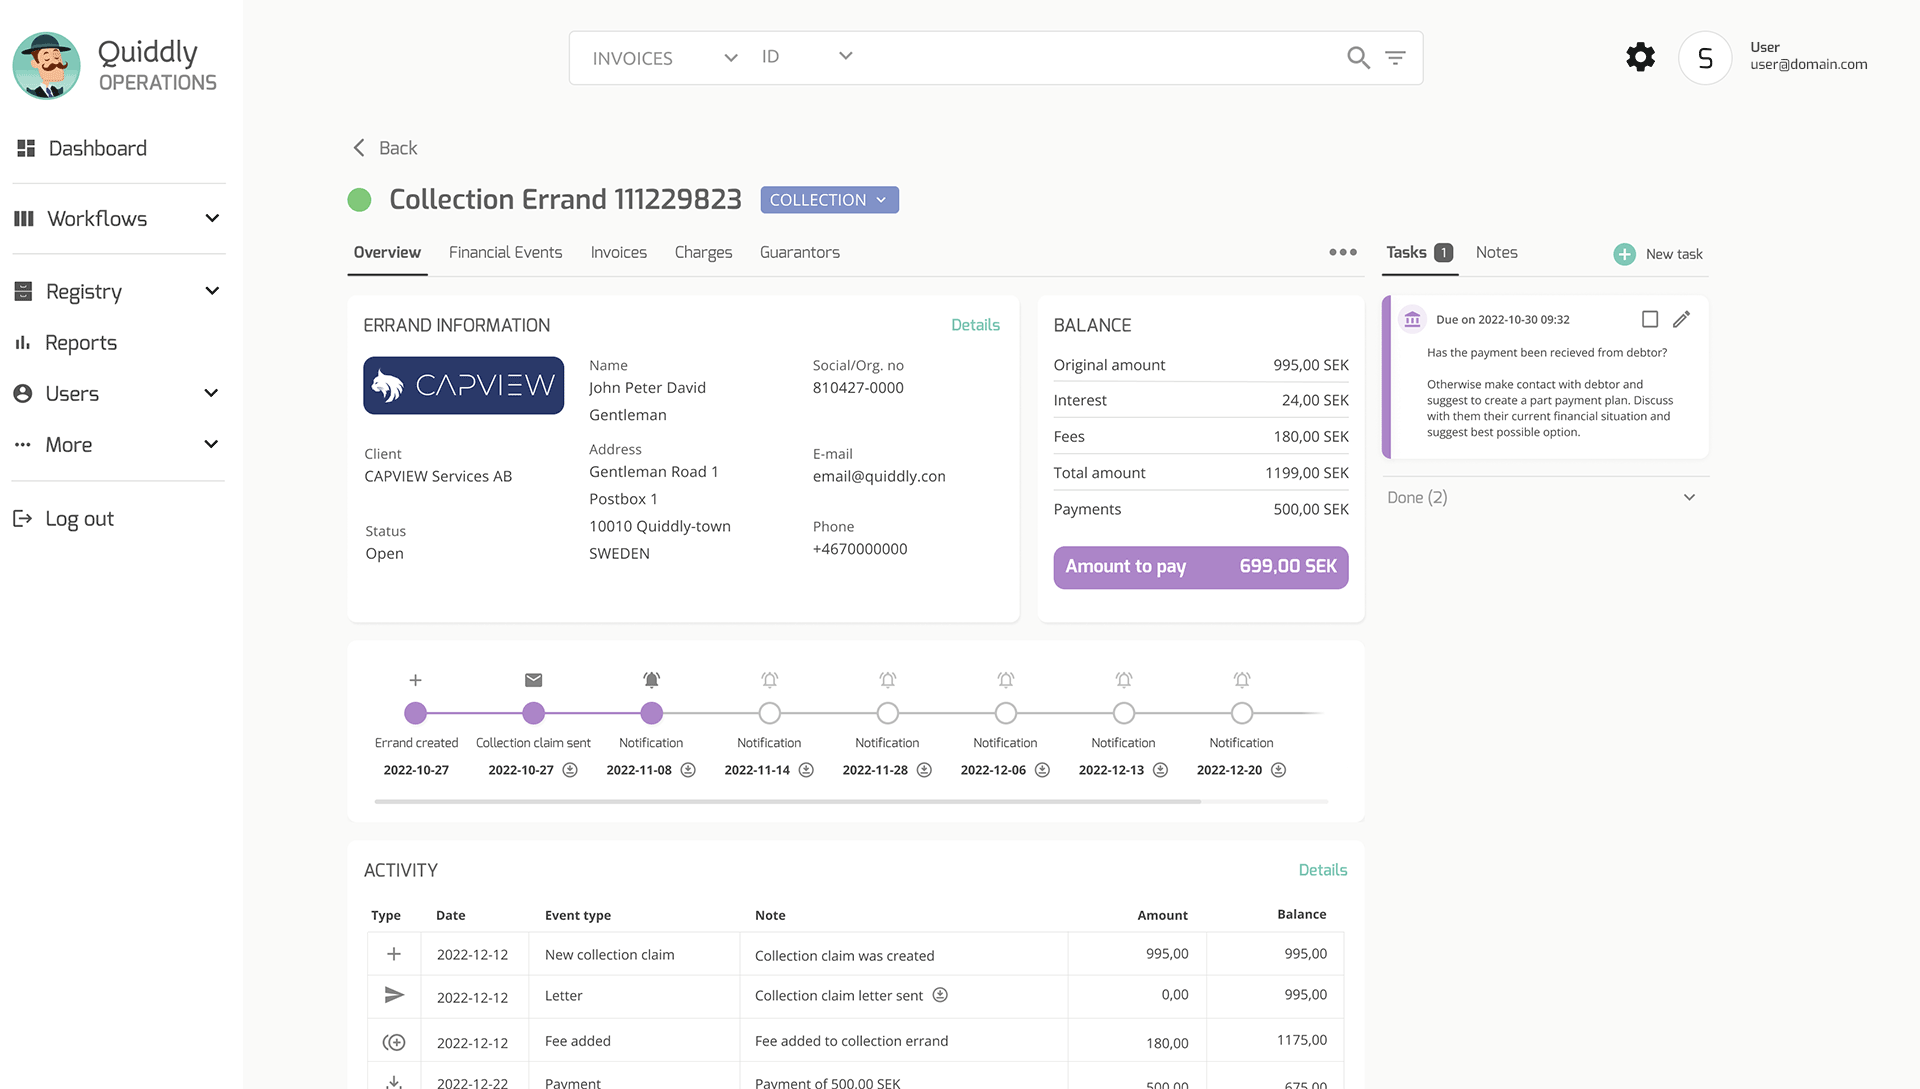
Task: Go Back to previous page
Action: coord(385,148)
